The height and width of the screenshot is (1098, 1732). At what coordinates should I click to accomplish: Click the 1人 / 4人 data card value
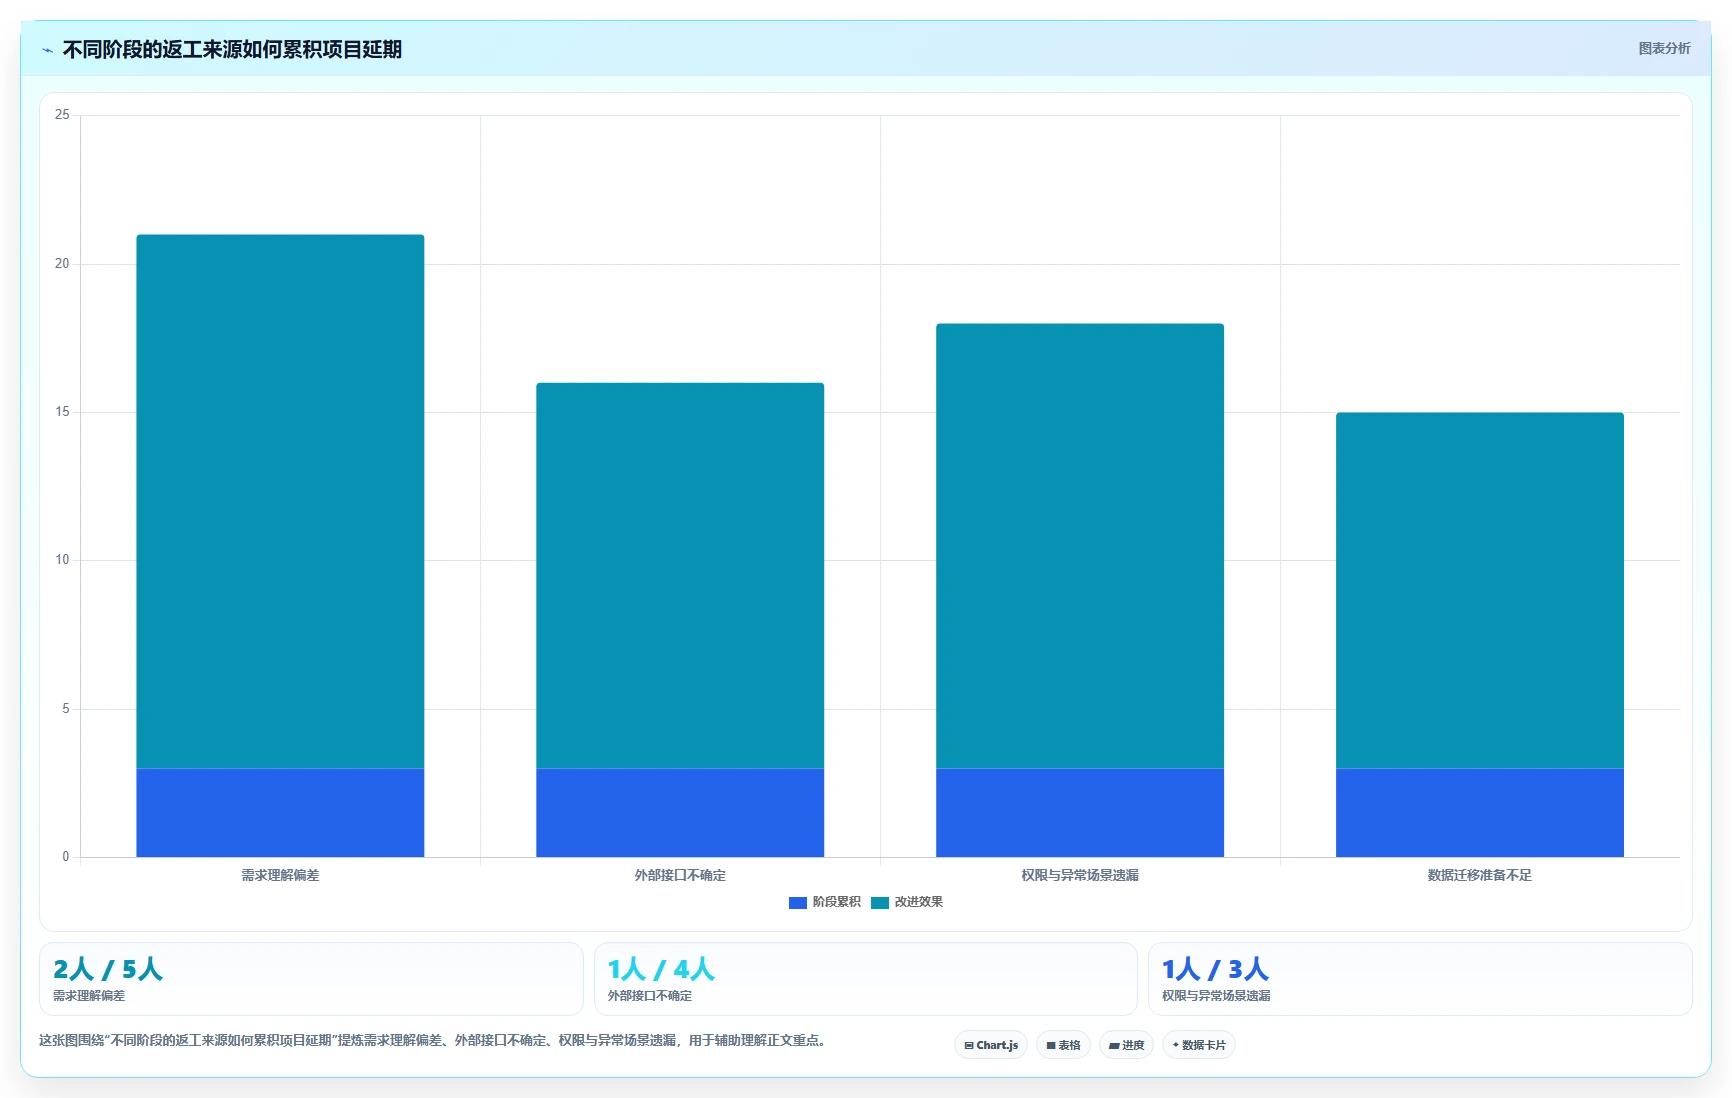pos(661,969)
